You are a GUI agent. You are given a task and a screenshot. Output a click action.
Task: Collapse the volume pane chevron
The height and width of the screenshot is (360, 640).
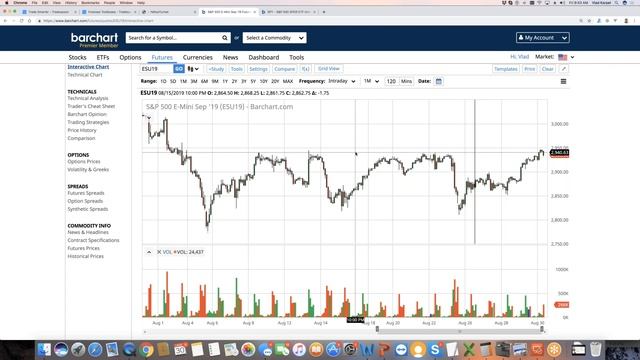(149, 252)
